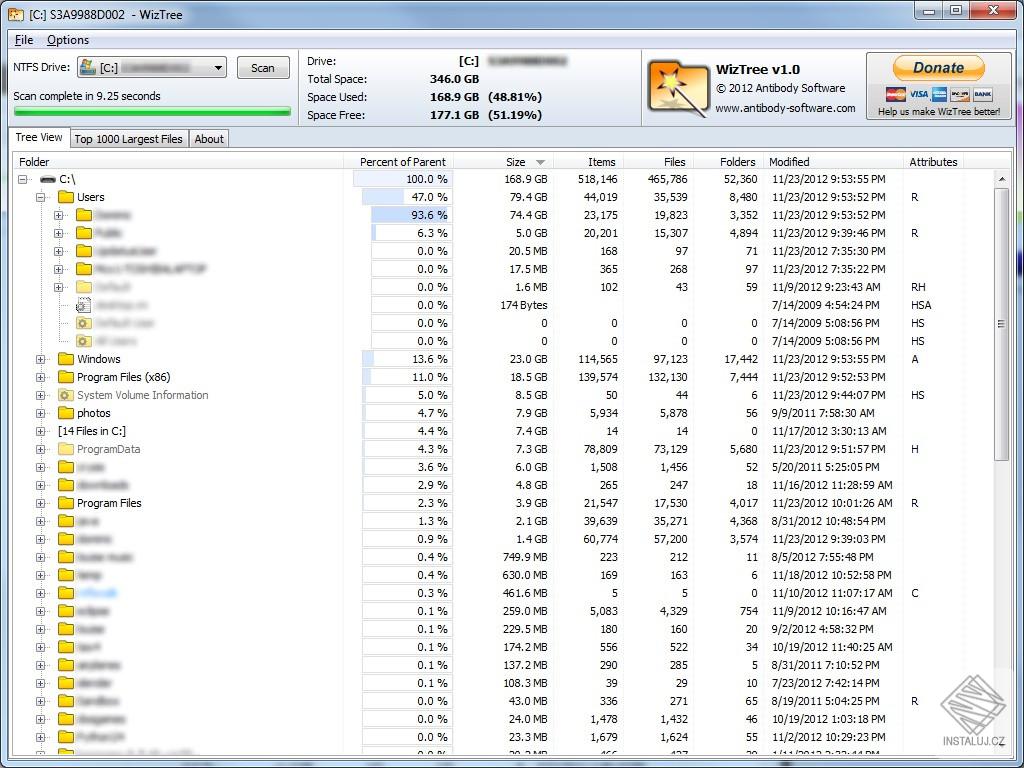
Task: Click the folder icon on the 749.9 MB row
Action: (x=65, y=557)
